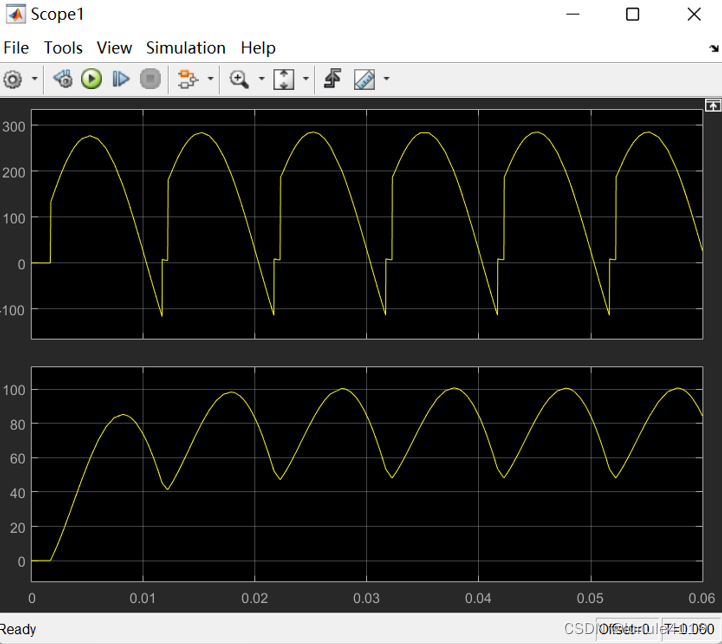Expand the measurements dropdown arrow

386,79
